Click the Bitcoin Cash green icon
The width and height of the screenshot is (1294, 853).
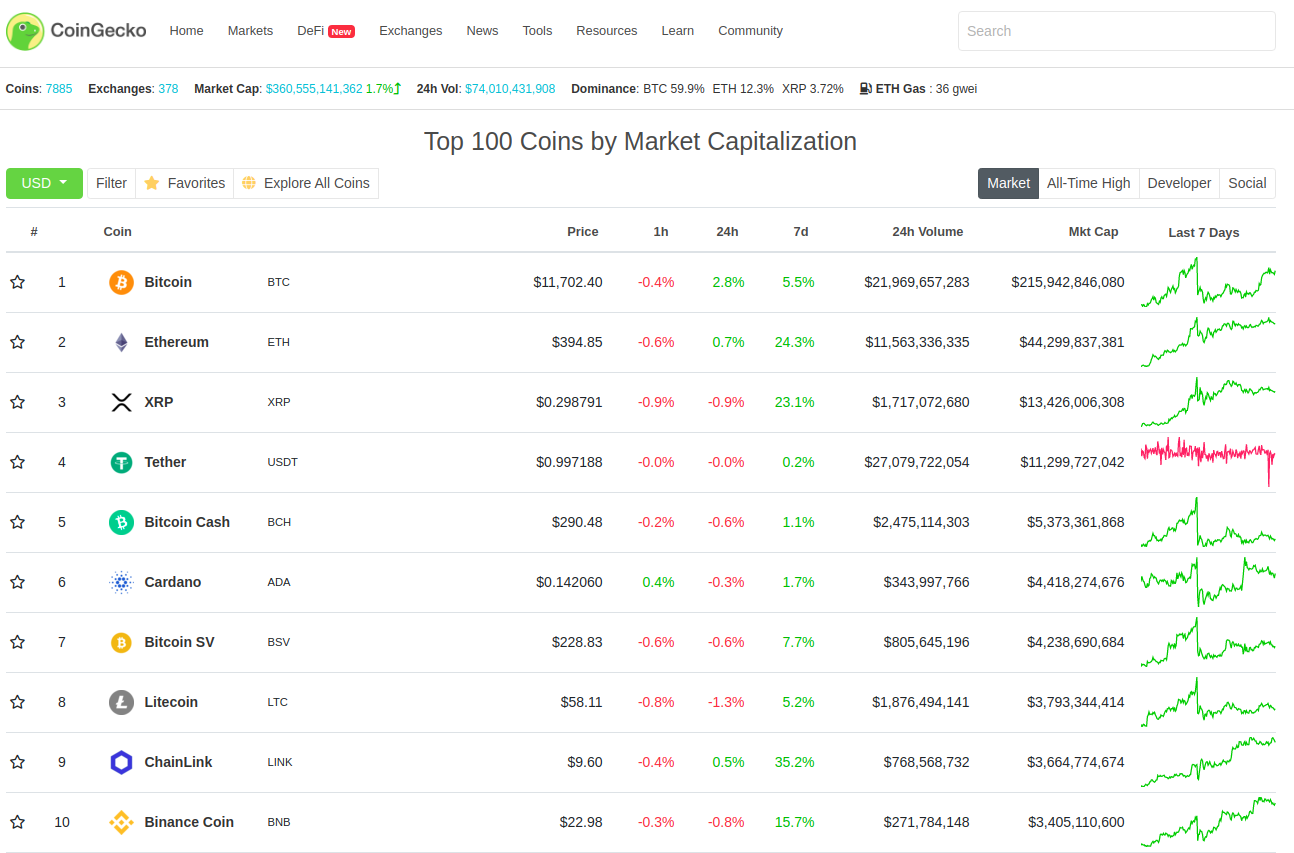coord(121,522)
